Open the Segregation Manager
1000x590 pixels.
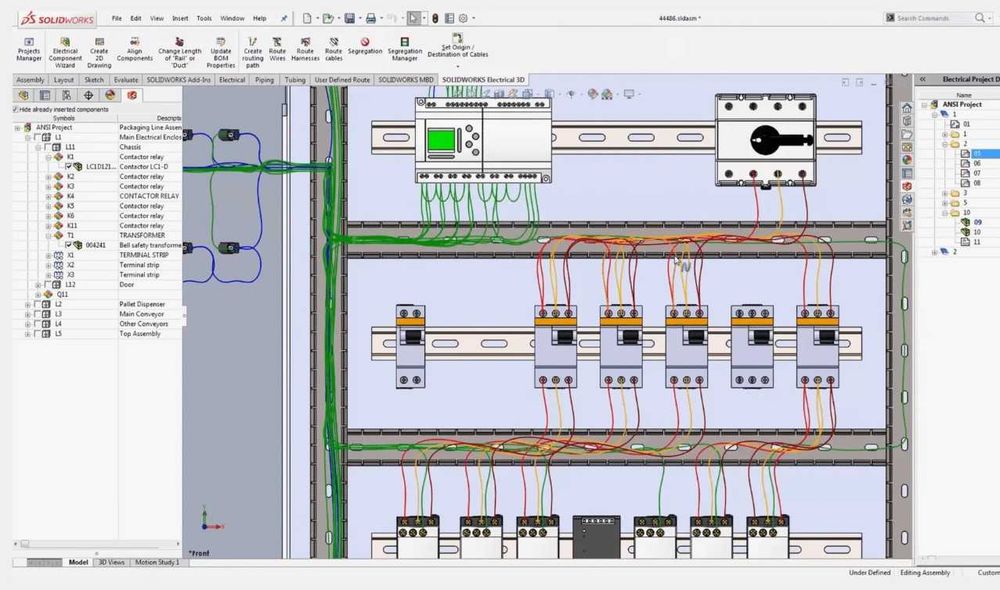pyautogui.click(x=404, y=50)
